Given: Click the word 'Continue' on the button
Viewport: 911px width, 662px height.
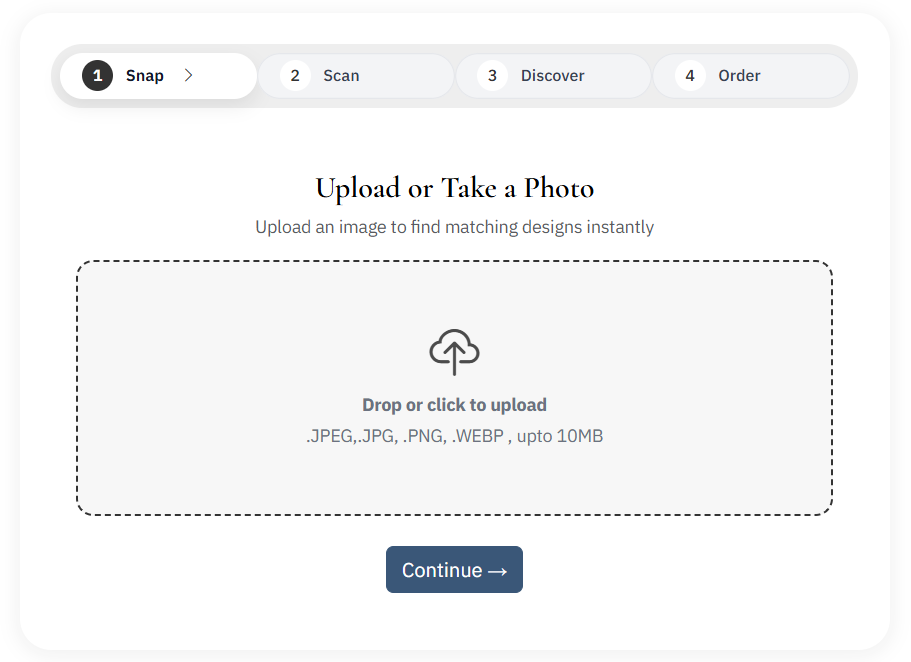Looking at the screenshot, I should click(442, 570).
